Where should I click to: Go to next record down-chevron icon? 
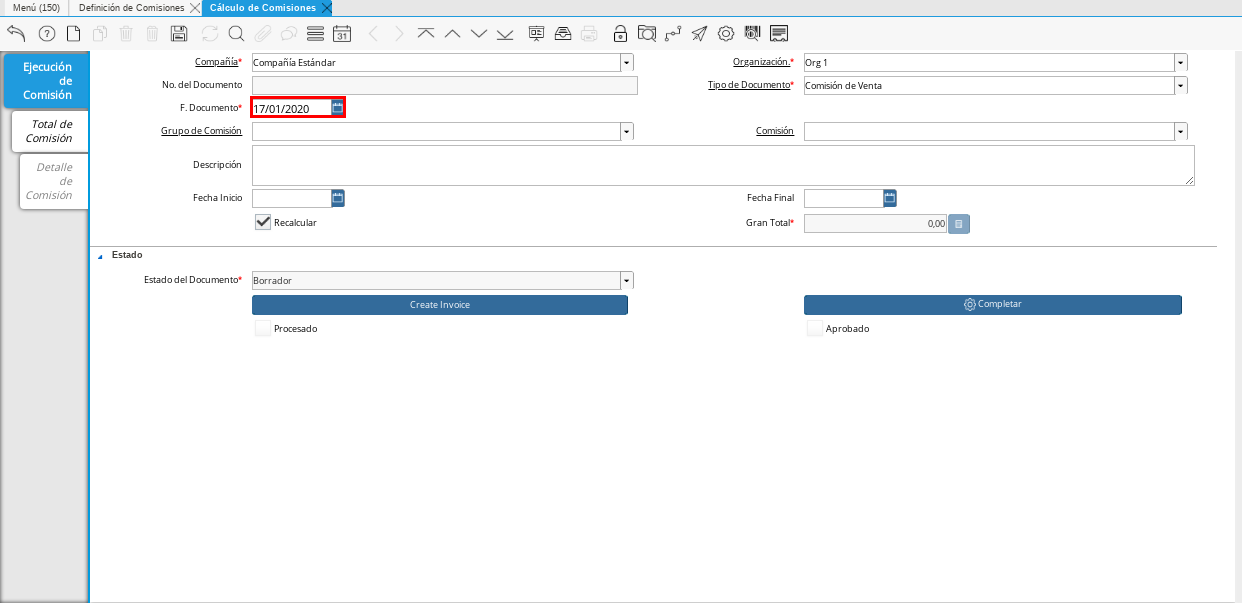click(478, 33)
